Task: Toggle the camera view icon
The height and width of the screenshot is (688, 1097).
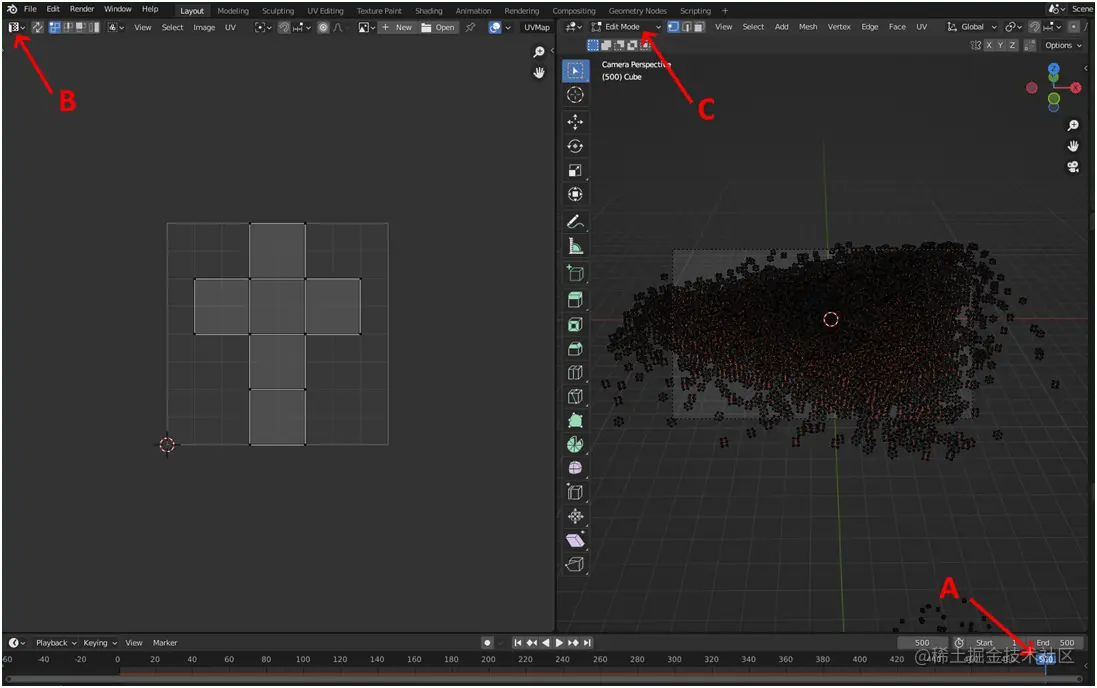Action: point(1073,167)
